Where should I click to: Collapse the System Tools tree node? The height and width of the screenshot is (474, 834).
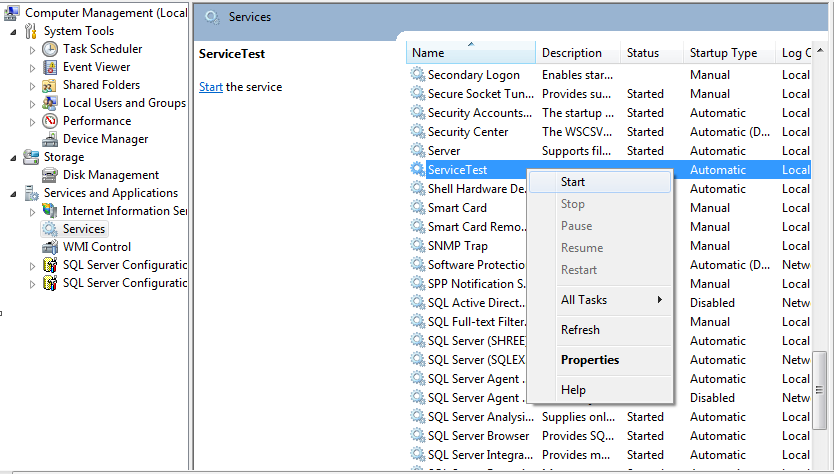pos(13,32)
